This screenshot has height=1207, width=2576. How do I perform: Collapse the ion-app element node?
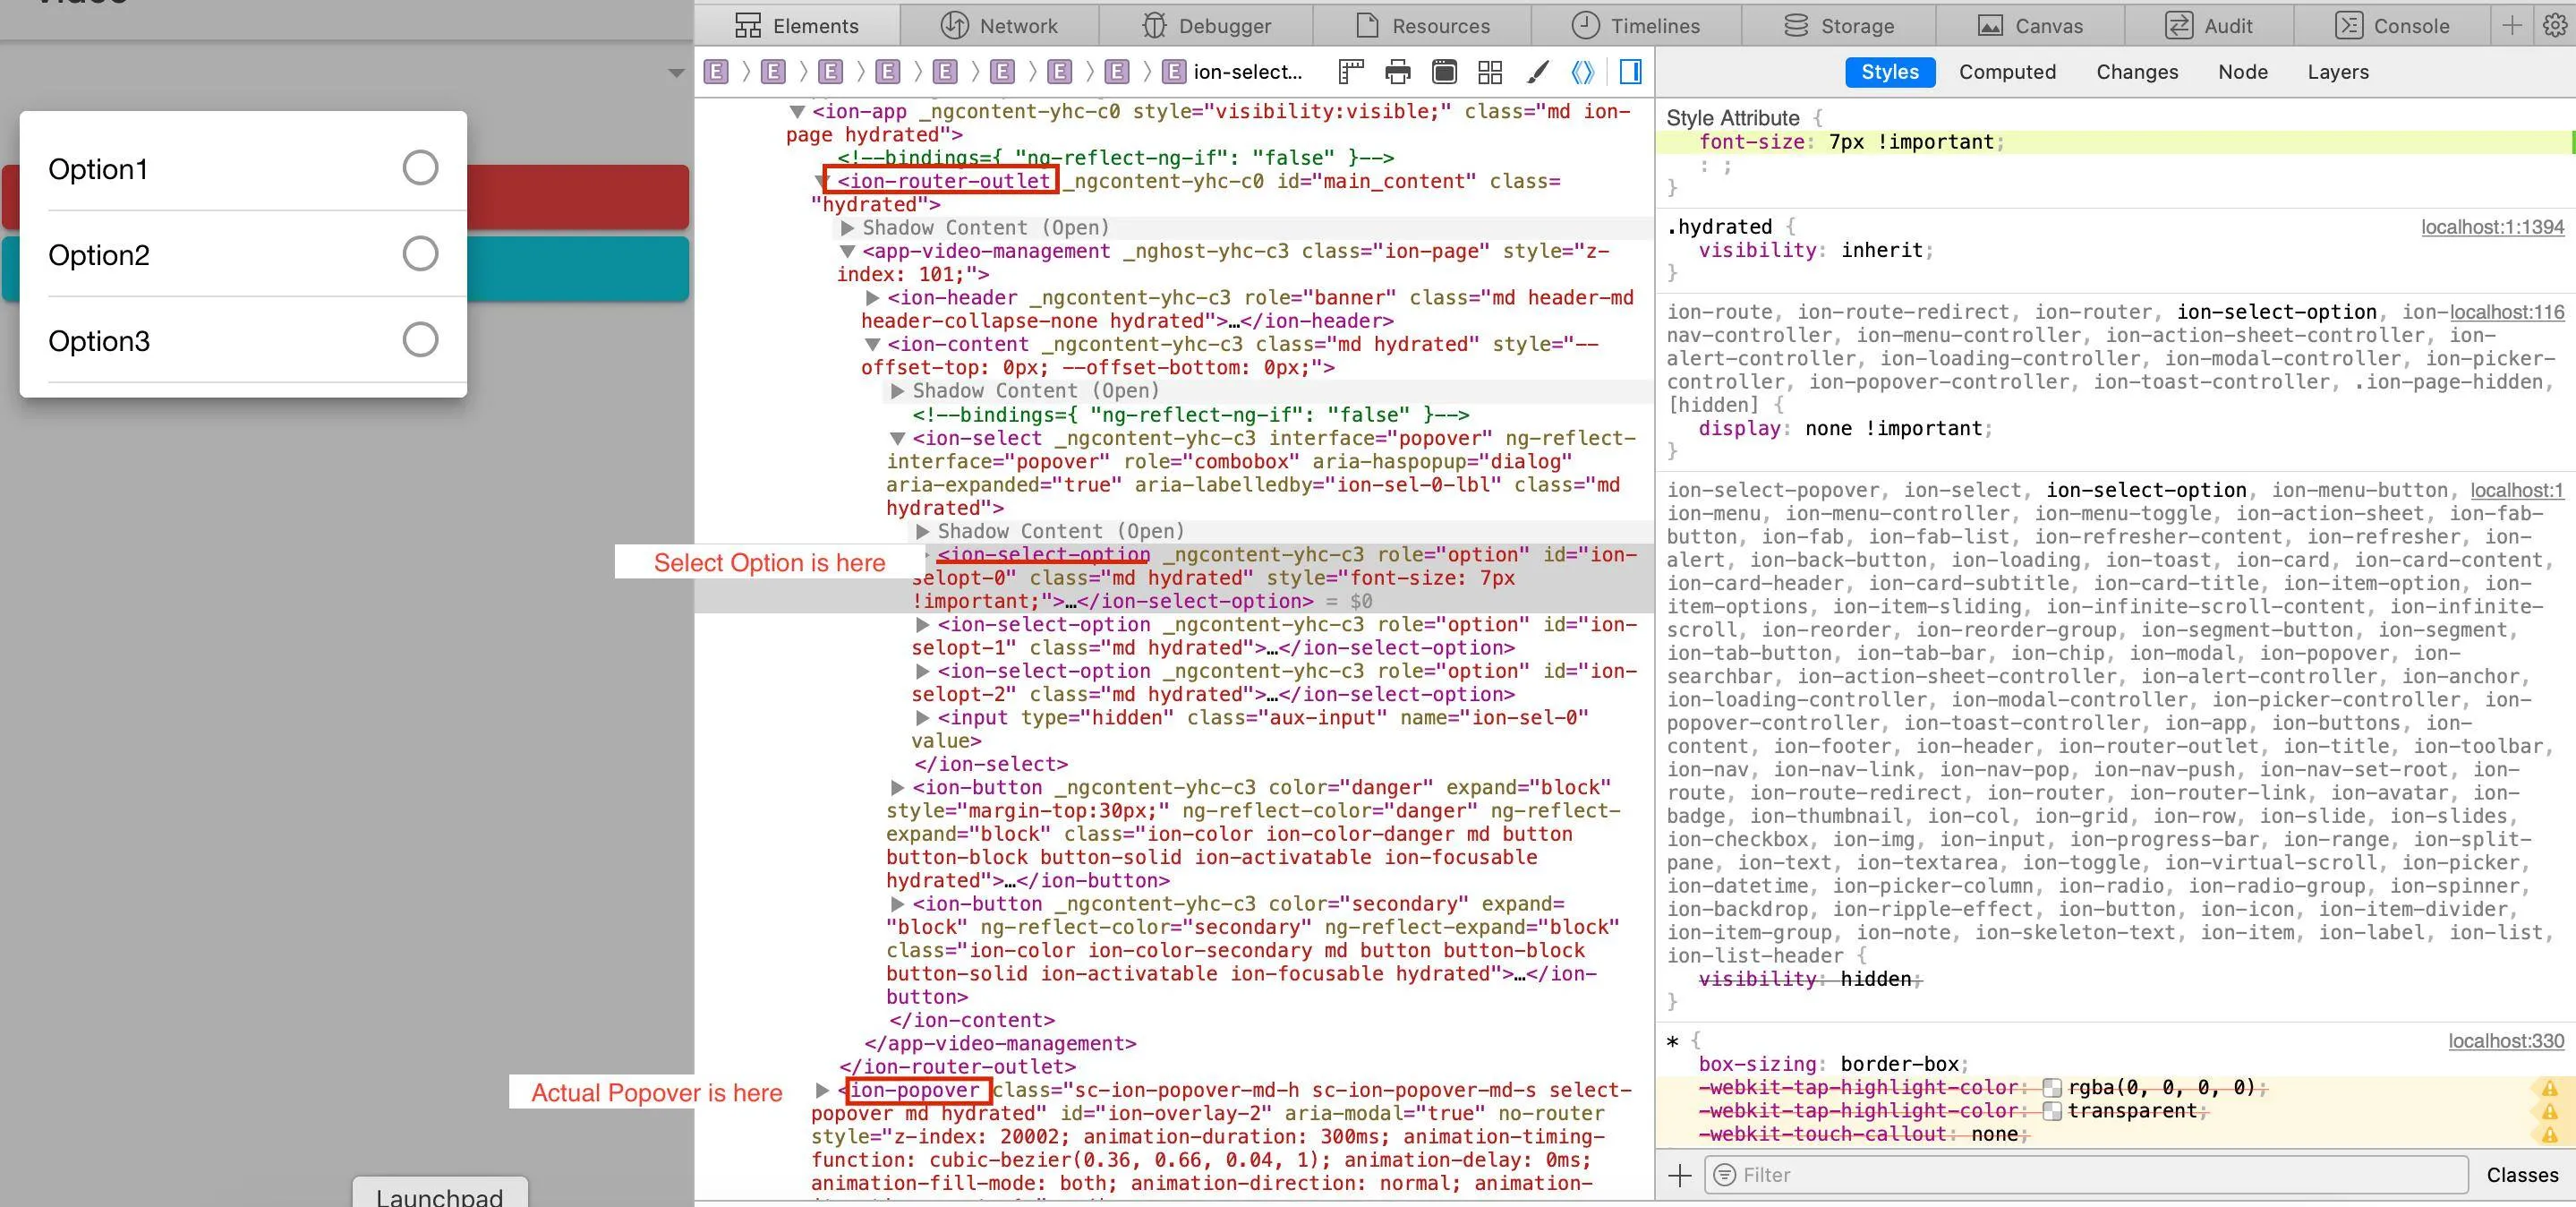tap(797, 112)
